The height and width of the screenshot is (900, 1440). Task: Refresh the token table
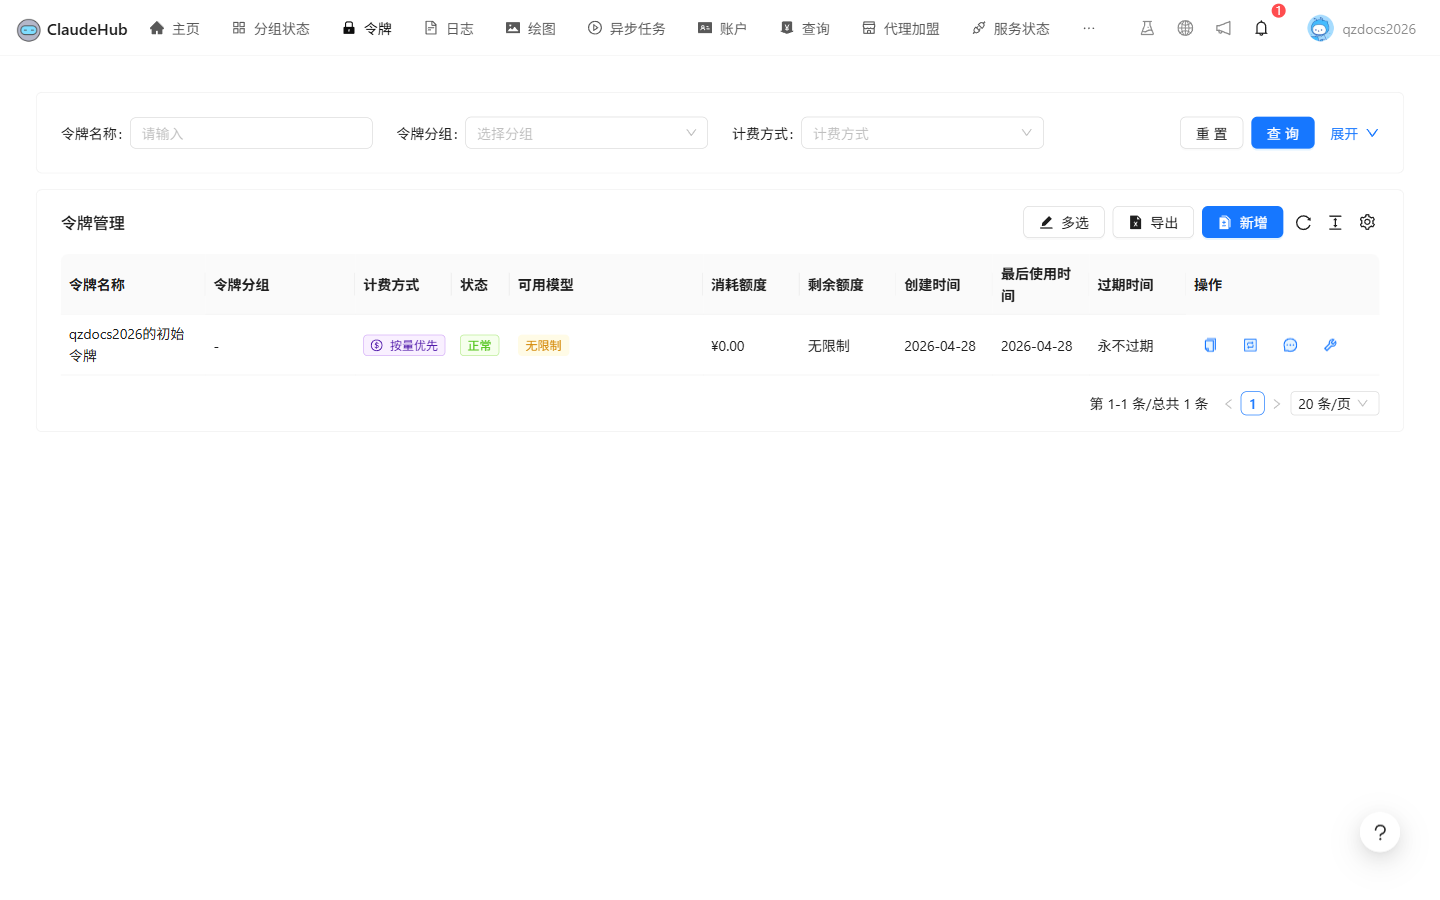[x=1303, y=223]
